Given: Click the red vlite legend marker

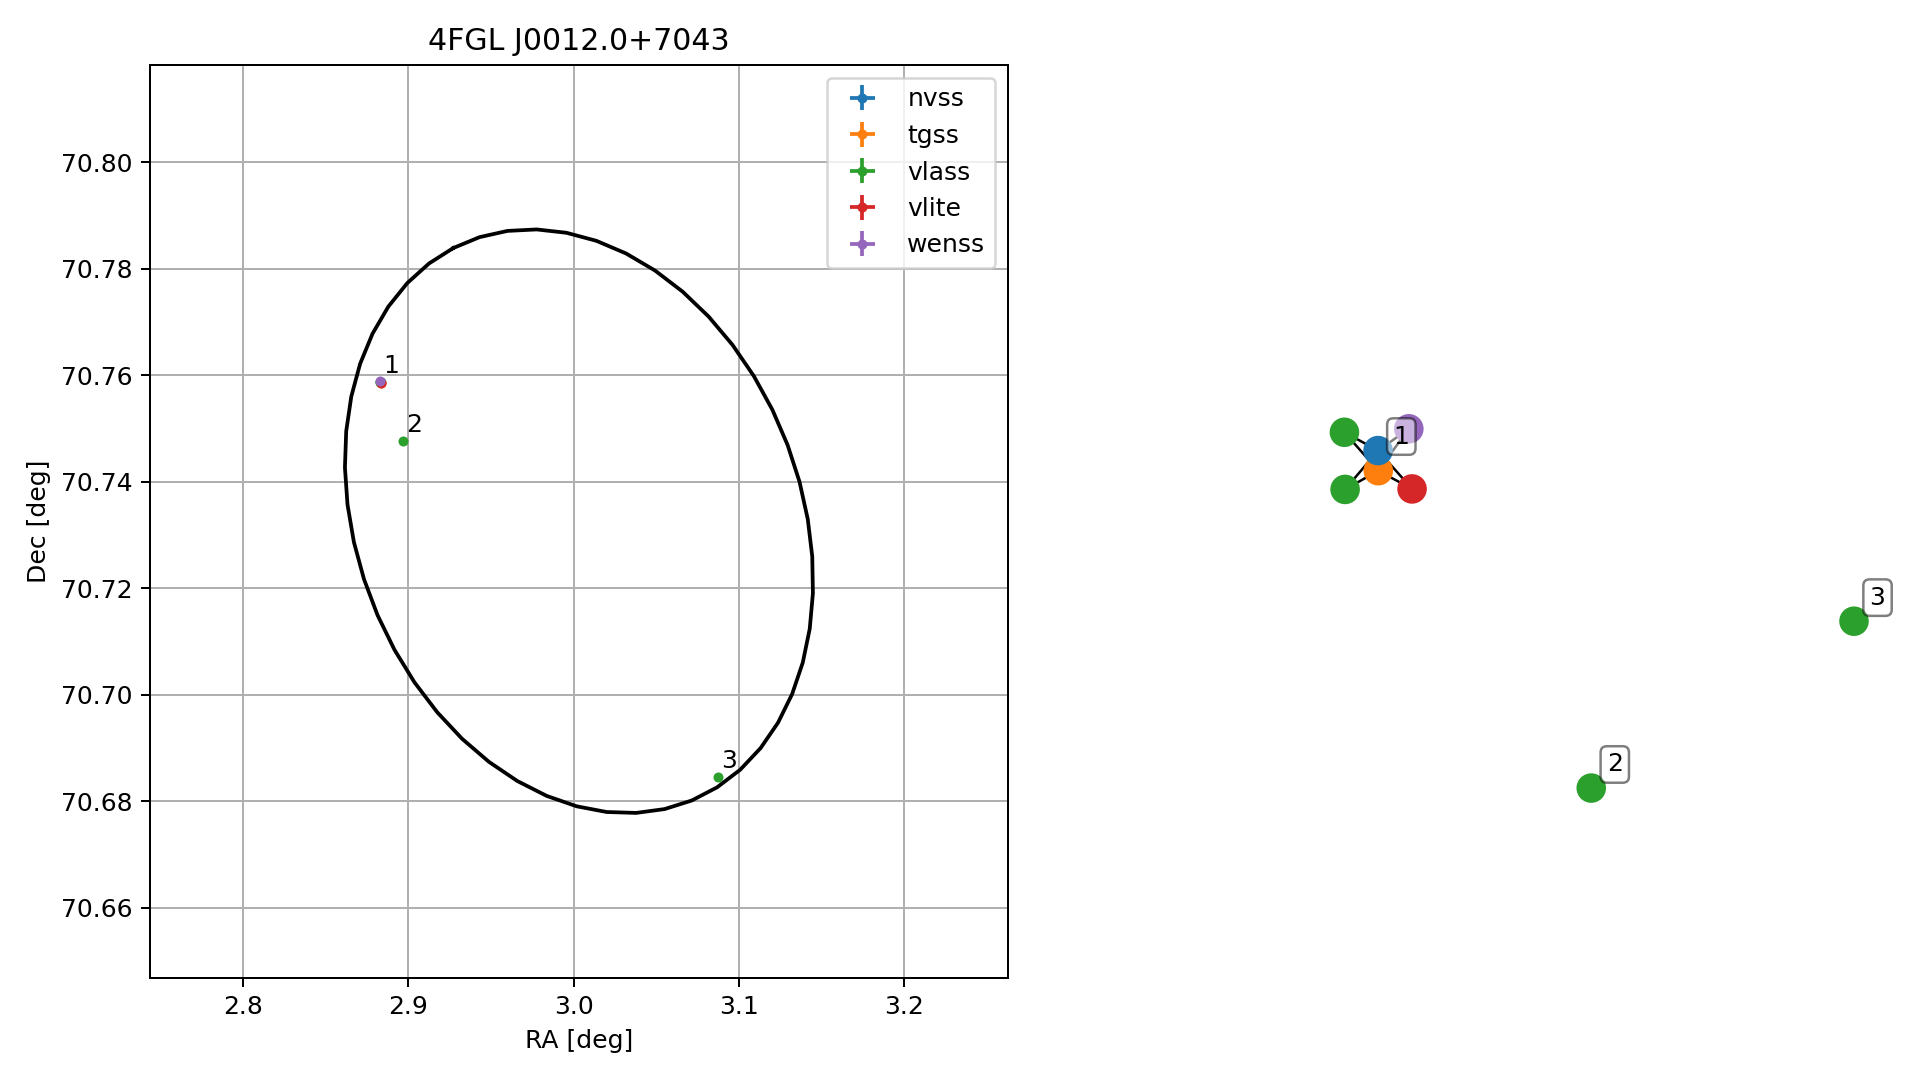Looking at the screenshot, I should (x=862, y=208).
